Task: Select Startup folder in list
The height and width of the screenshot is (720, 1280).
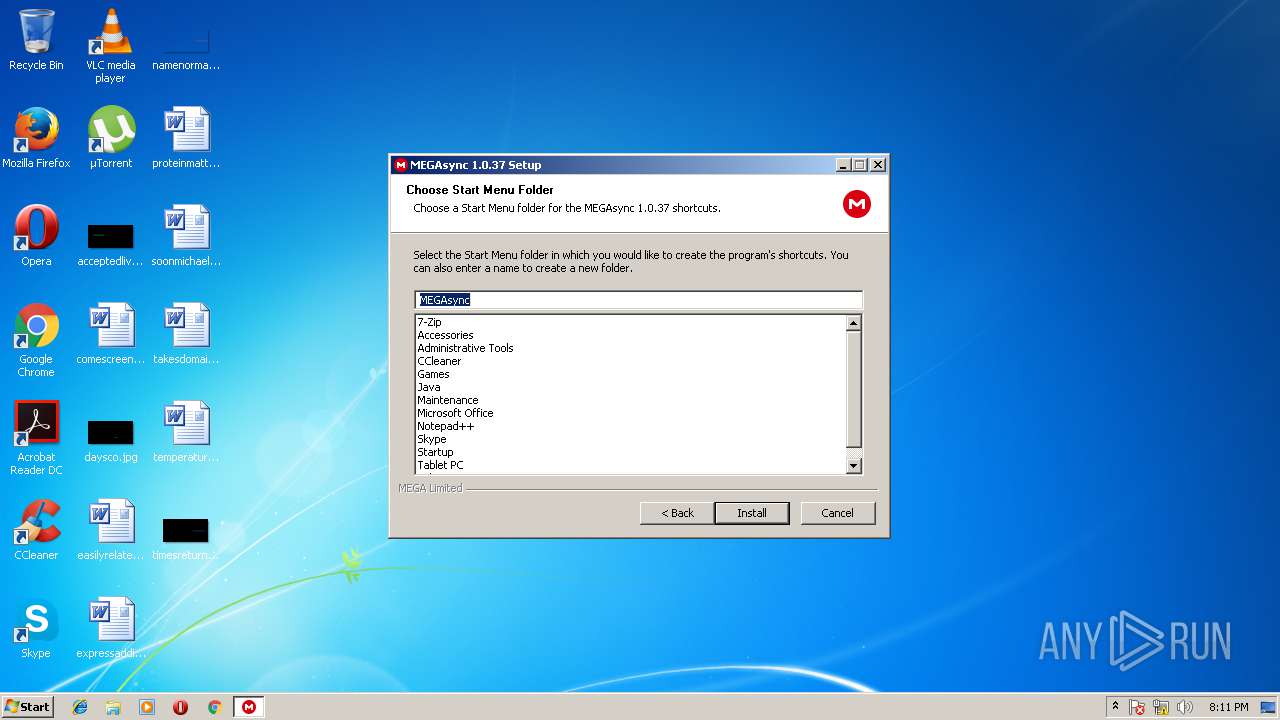Action: [x=631, y=452]
